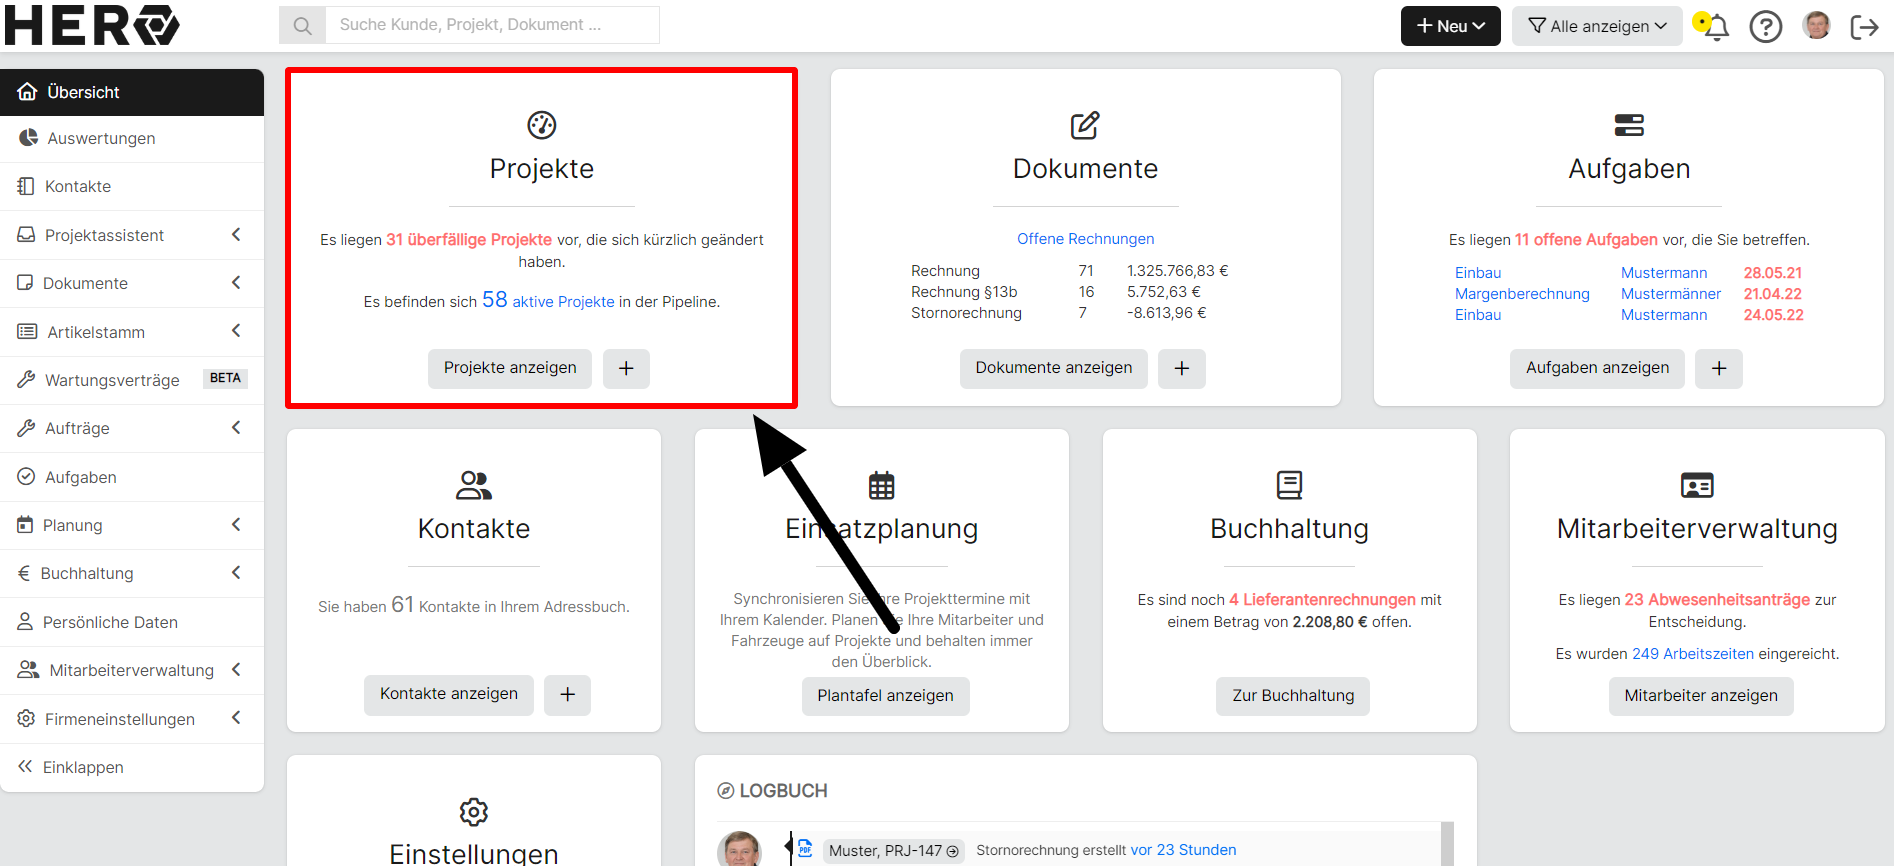Image resolution: width=1894 pixels, height=866 pixels.
Task: Click the Einsatzplanung calendar icon
Action: tap(881, 485)
